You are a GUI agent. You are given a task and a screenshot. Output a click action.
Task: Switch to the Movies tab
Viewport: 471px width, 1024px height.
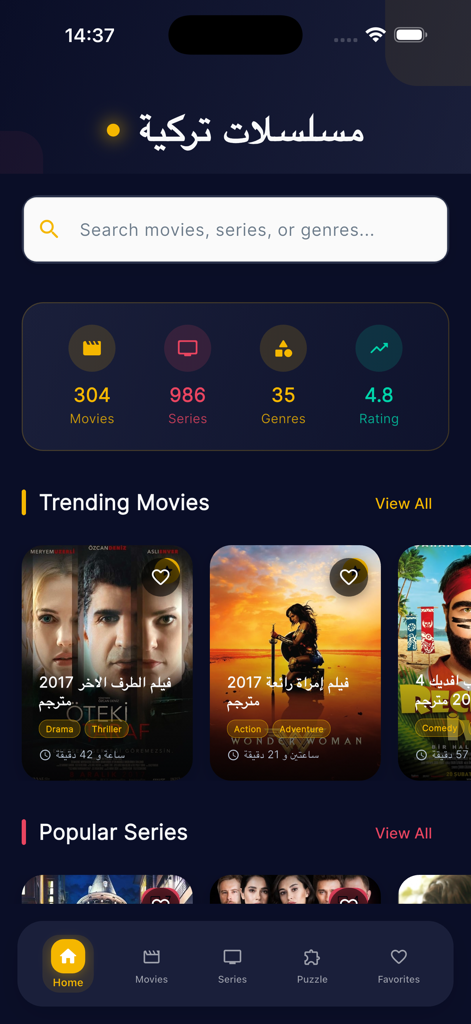pos(152,967)
